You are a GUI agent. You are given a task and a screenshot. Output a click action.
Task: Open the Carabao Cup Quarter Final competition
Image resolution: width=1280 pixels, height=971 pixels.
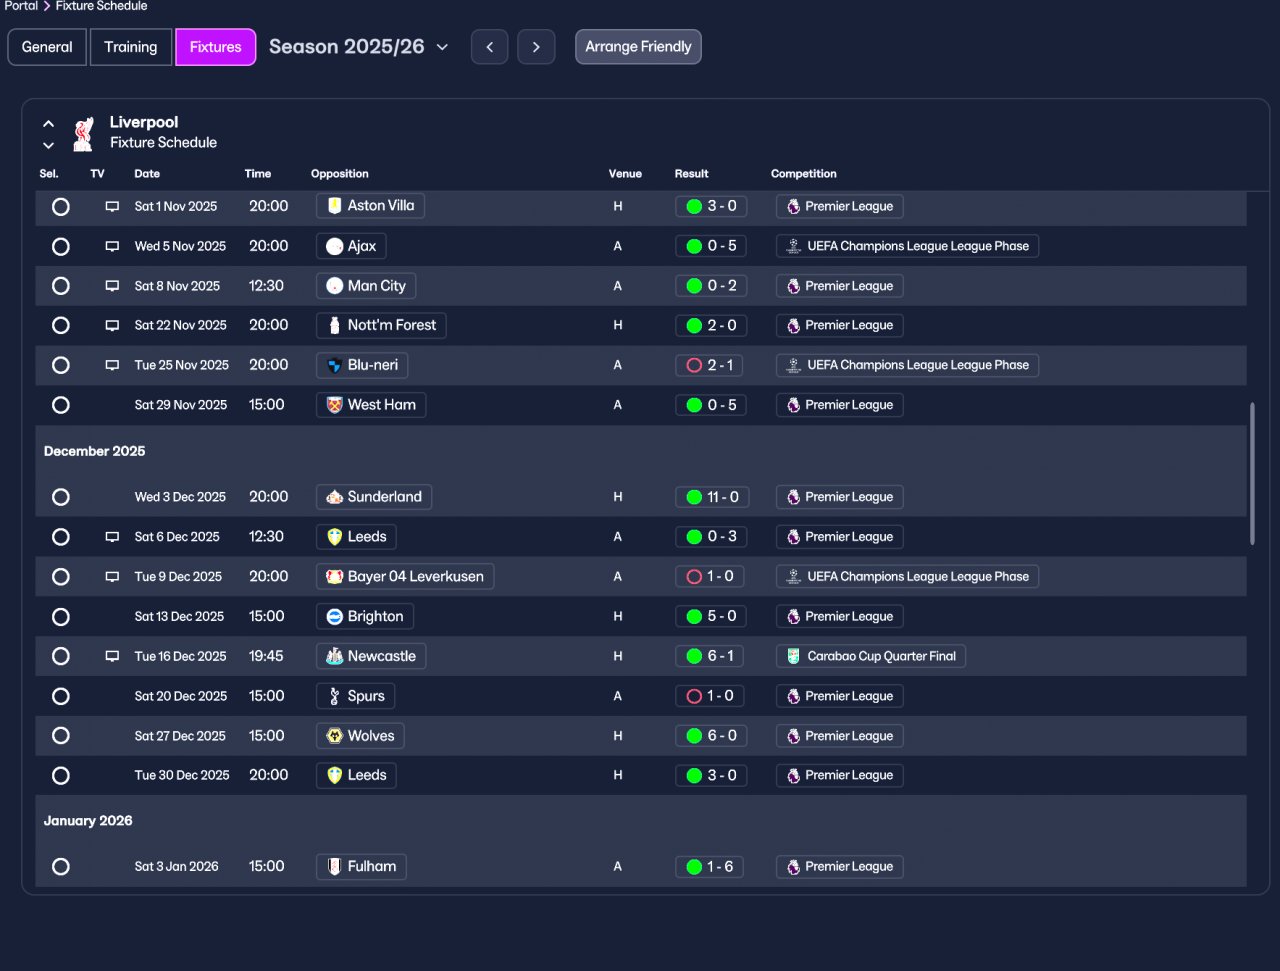click(871, 657)
